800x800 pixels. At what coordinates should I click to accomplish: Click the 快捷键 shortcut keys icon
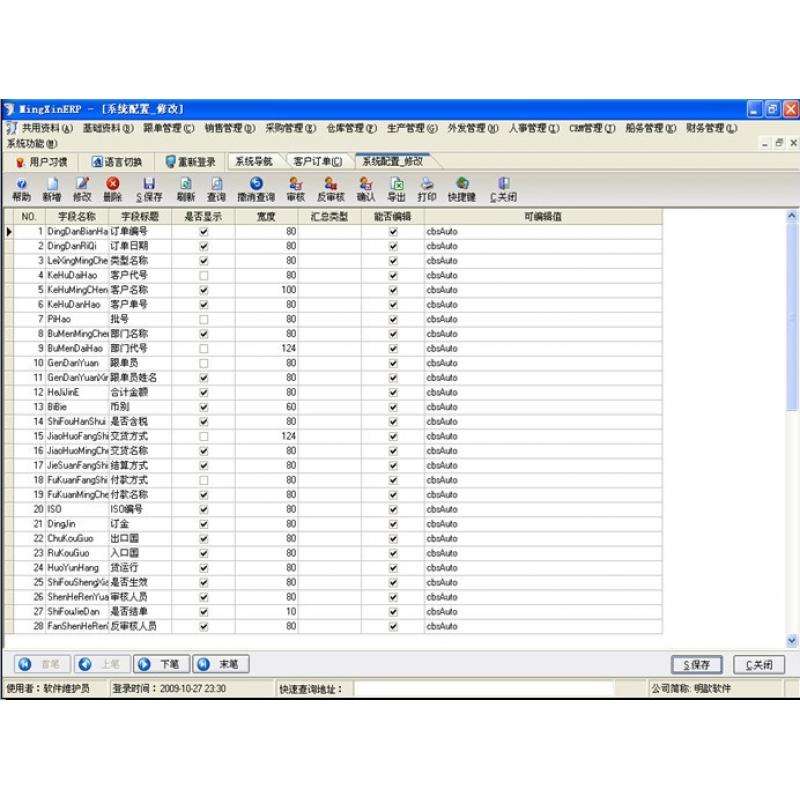(x=462, y=189)
